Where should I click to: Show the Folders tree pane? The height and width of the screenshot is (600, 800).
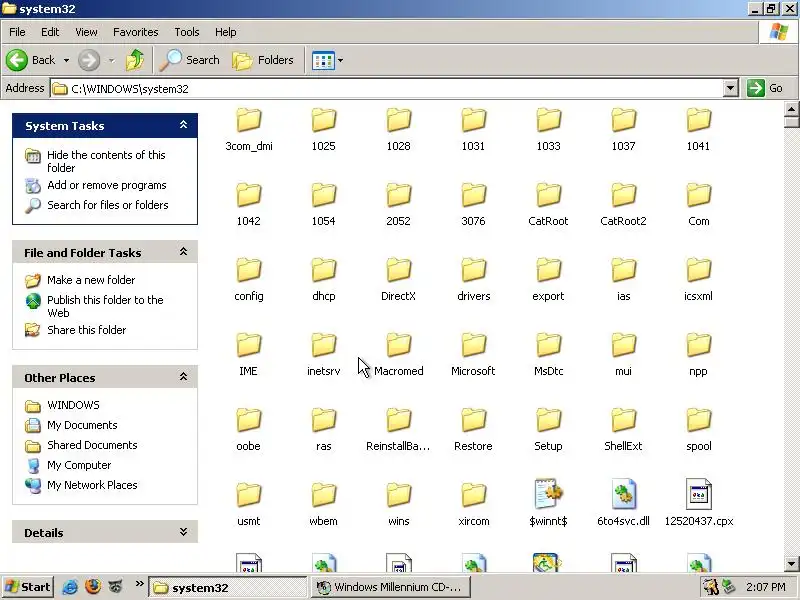tap(263, 60)
